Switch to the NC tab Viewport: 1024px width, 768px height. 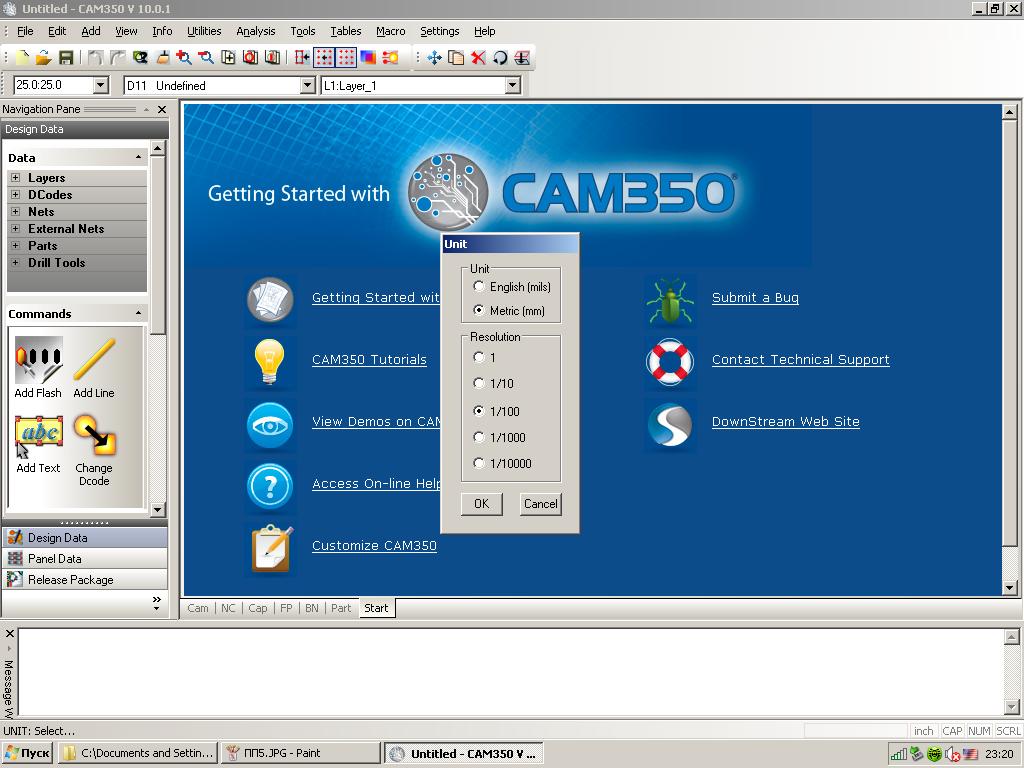(228, 608)
